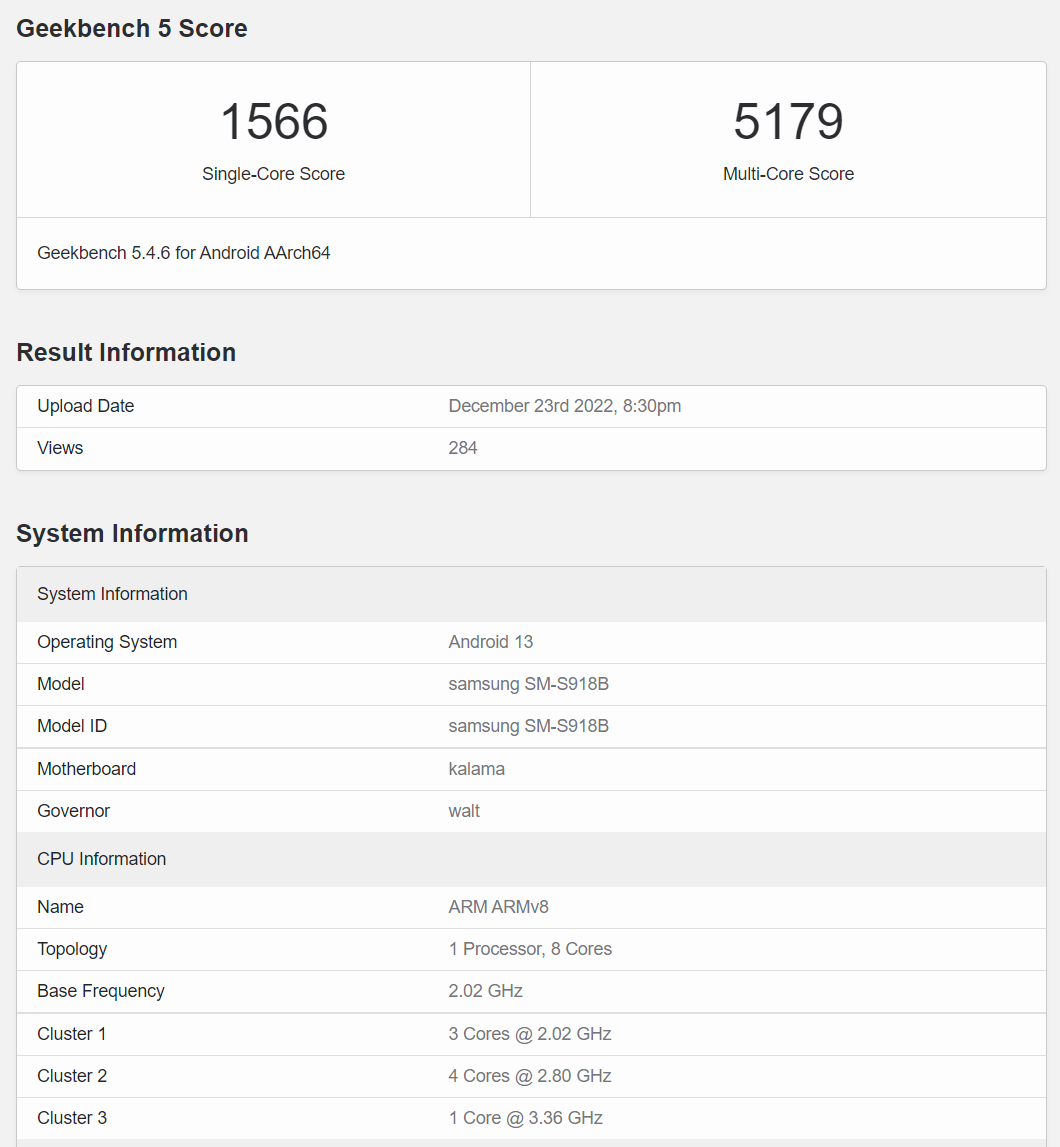Click the Topology value 1 Processor, 8 Cores
Viewport: 1060px width, 1147px height.
click(x=530, y=949)
